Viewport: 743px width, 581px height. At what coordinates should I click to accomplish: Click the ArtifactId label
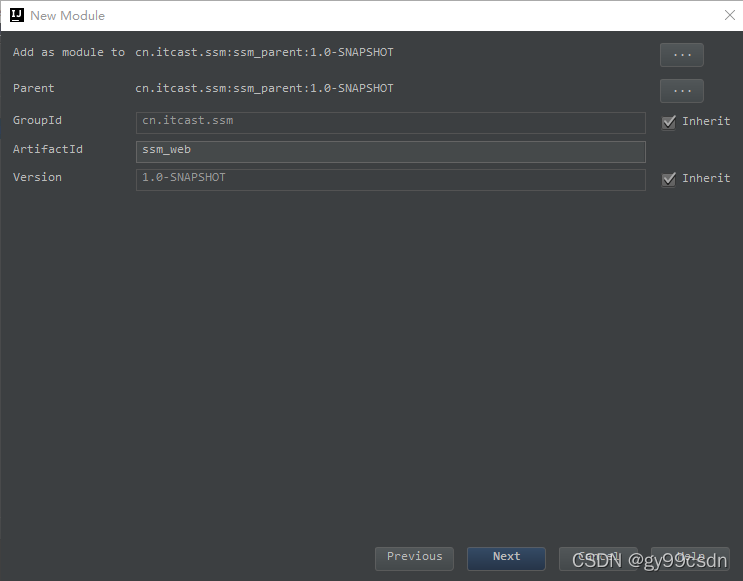click(x=48, y=149)
